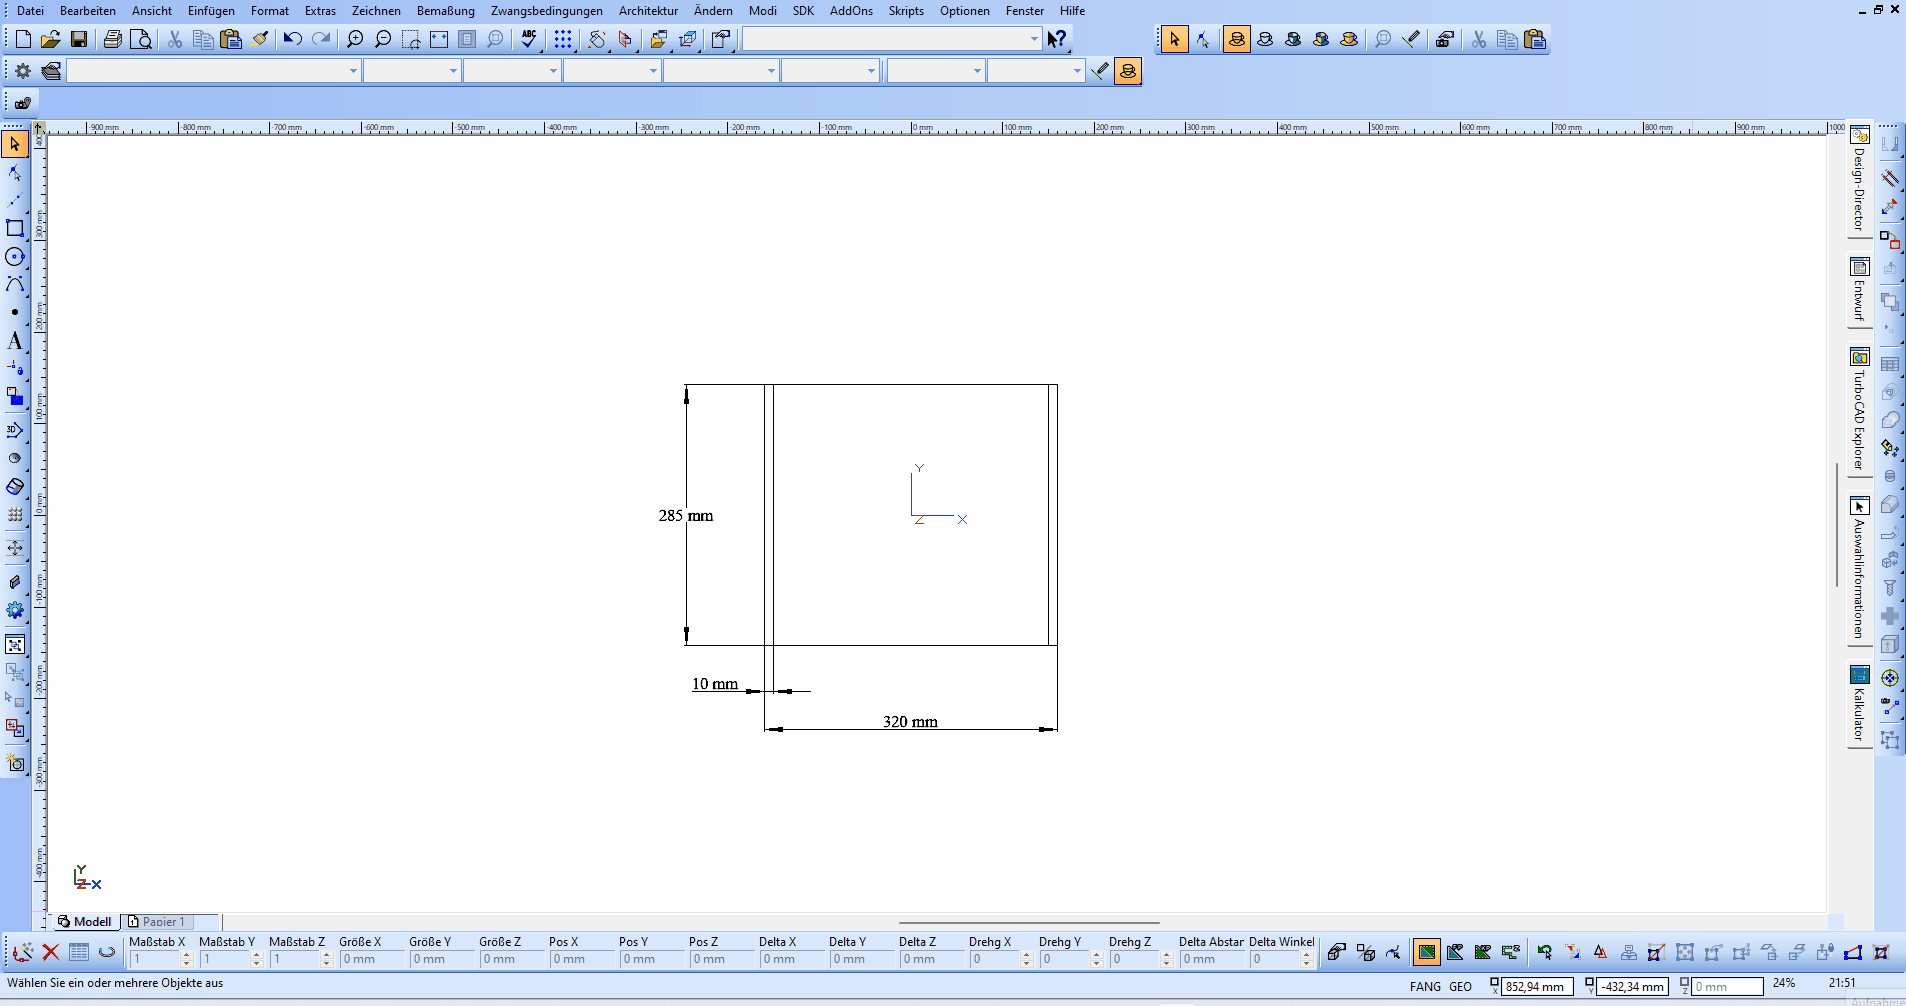Open the layers stack icon beside the gear
1906x1006 pixels.
click(51, 71)
